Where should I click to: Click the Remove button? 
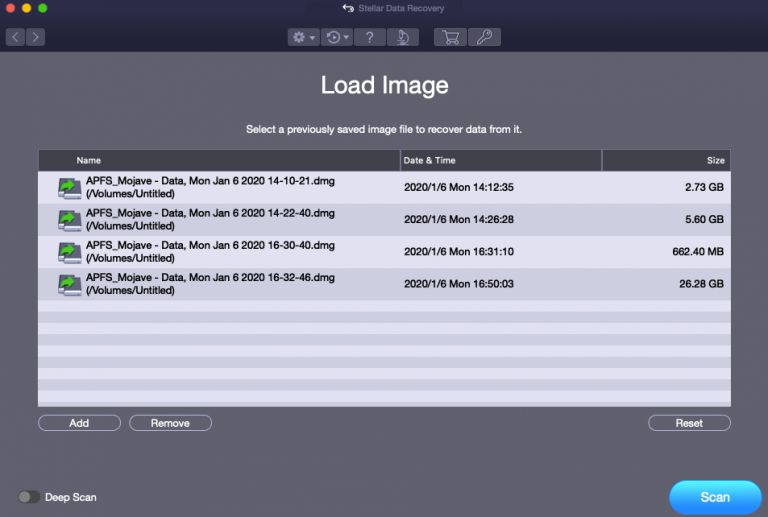coord(170,423)
